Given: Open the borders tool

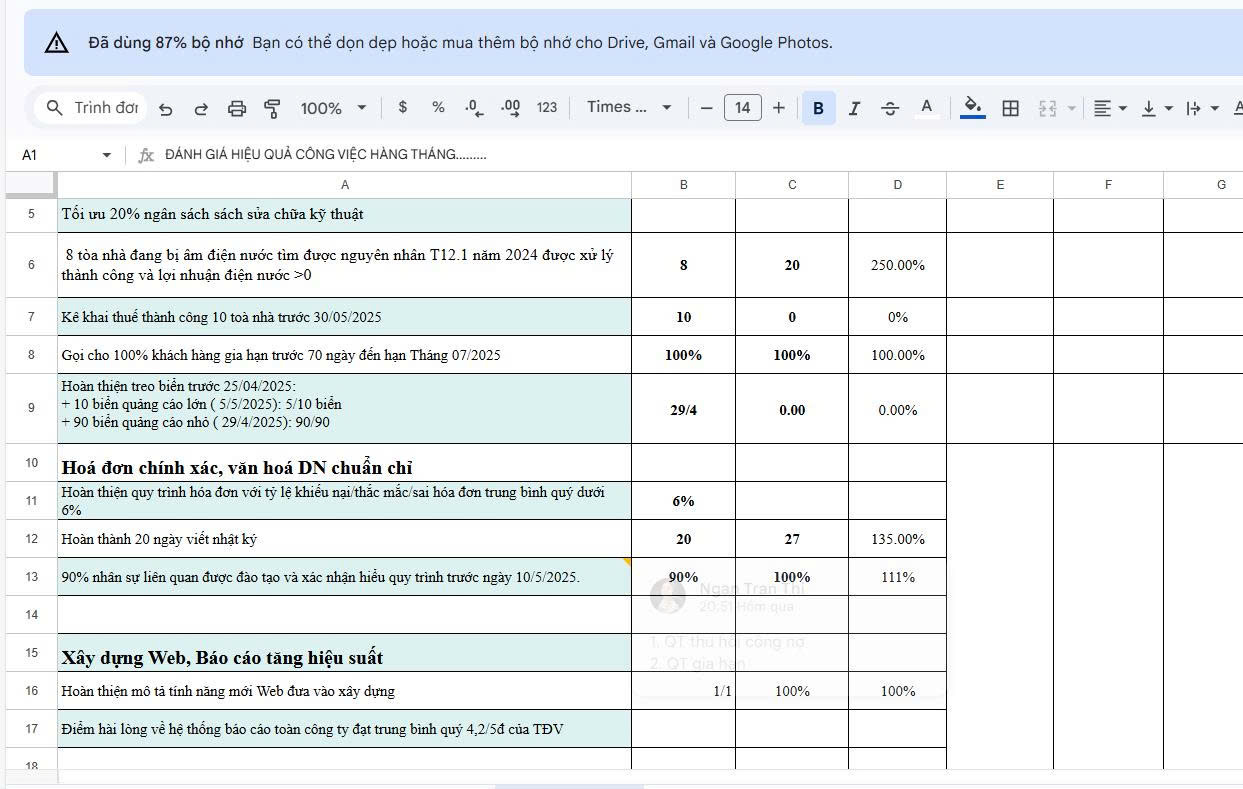Looking at the screenshot, I should click(x=1010, y=108).
